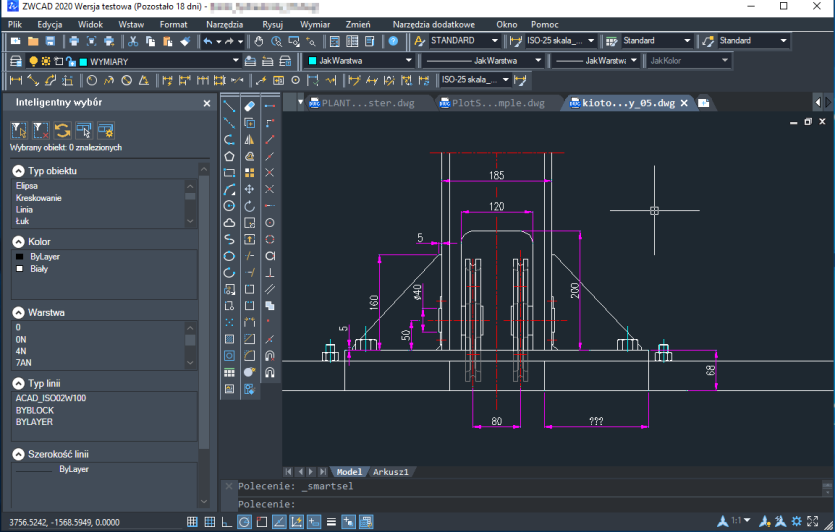Open the annotation scale 1:1 dropdown
The height and width of the screenshot is (532, 835).
click(747, 520)
